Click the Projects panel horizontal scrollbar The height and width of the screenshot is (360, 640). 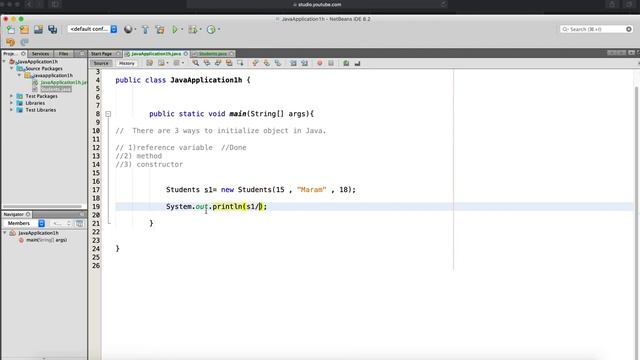(x=42, y=206)
